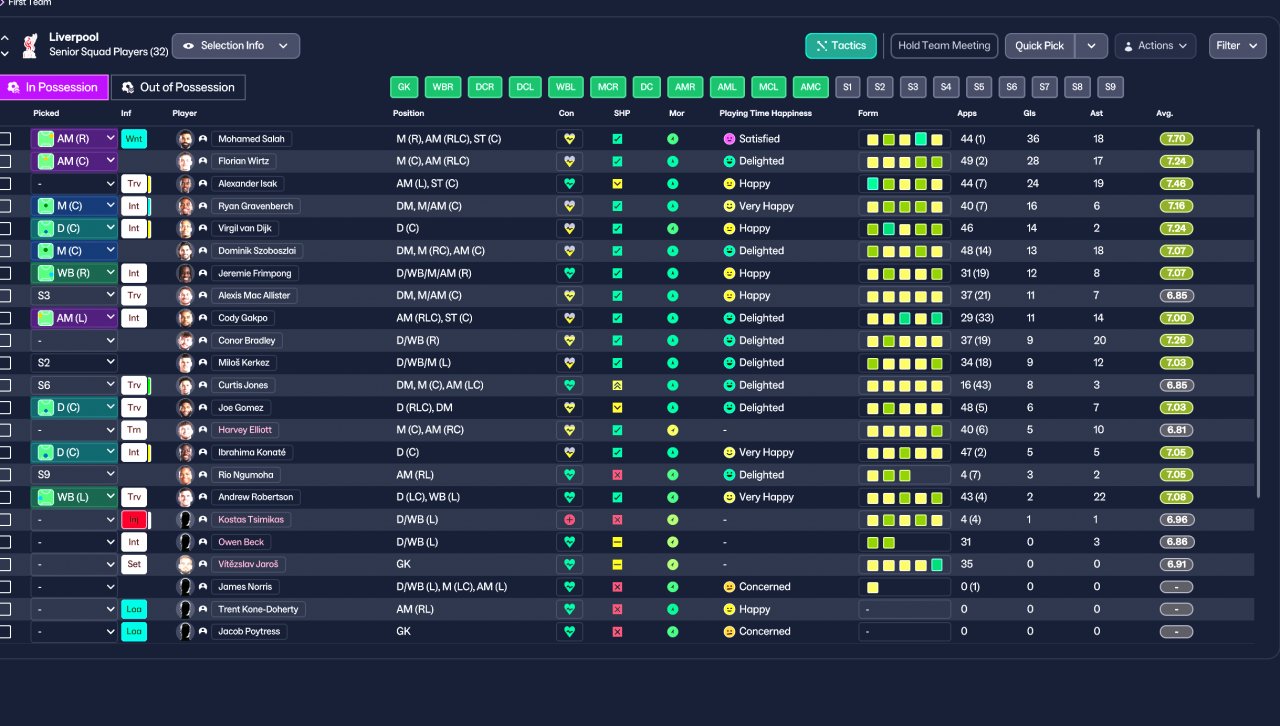Click the Trn badge for Harvey Elliott
Viewport: 1280px width, 726px height.
134,430
